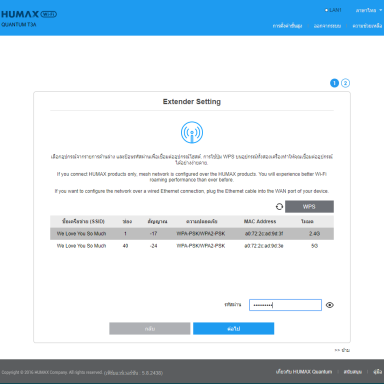
Task: Click WPA-PSK/WPA2-PSK in the 2.4G row
Action: pos(201,234)
